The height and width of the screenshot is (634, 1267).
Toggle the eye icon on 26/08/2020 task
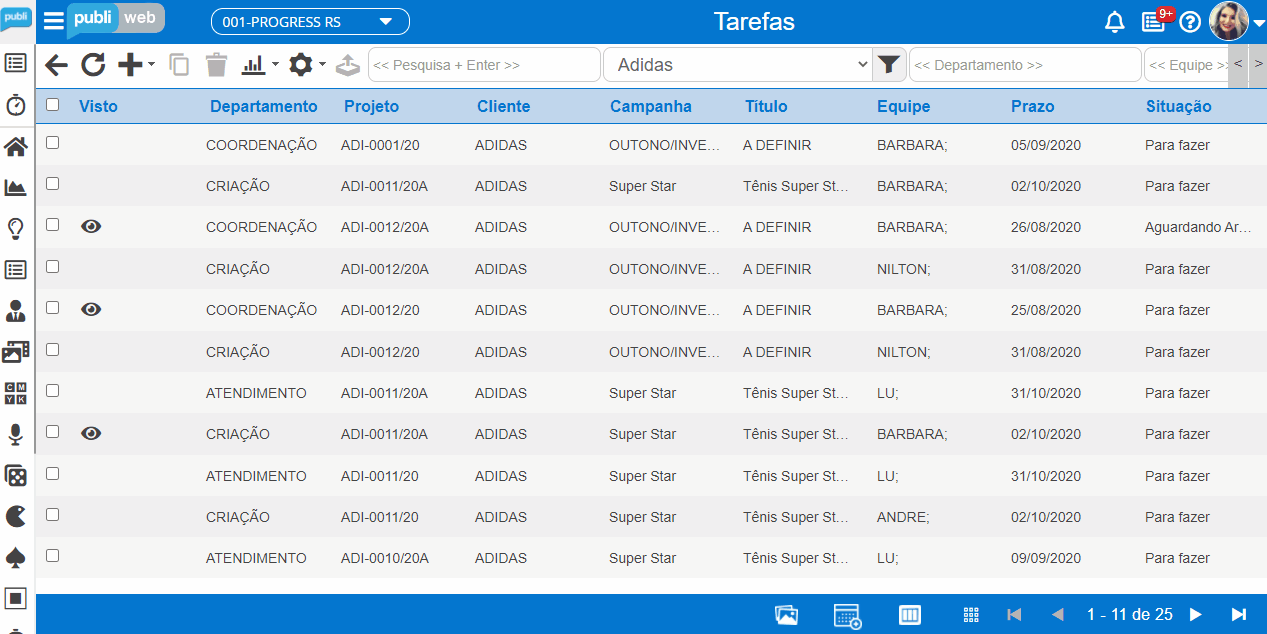tap(91, 227)
